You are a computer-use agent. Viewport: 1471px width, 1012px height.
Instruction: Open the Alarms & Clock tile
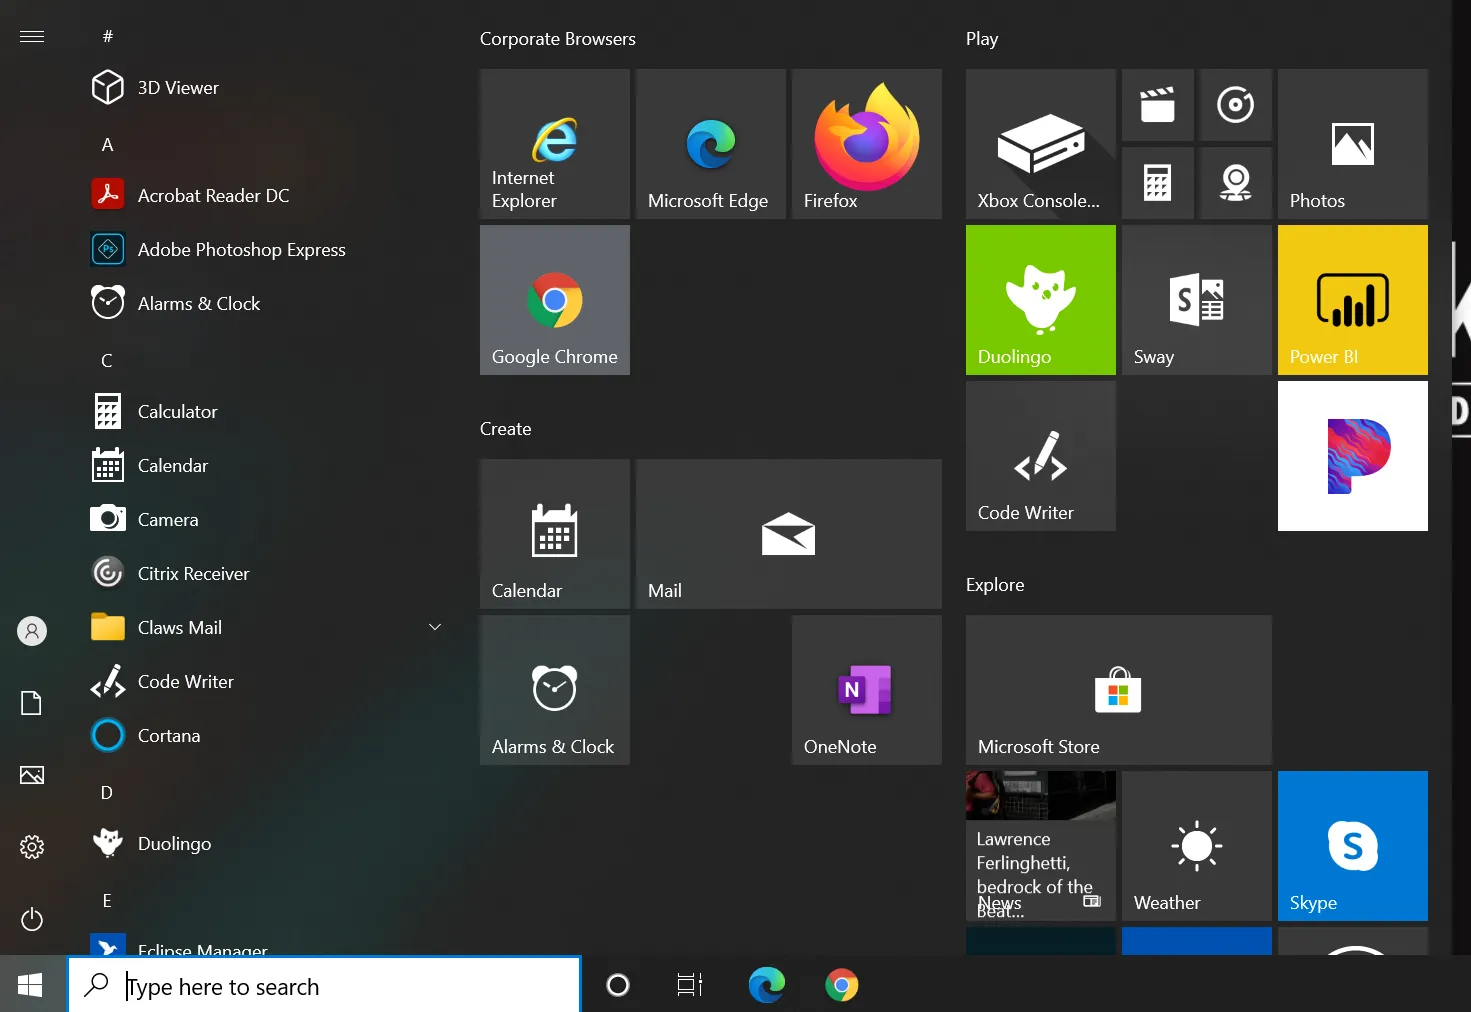click(555, 690)
